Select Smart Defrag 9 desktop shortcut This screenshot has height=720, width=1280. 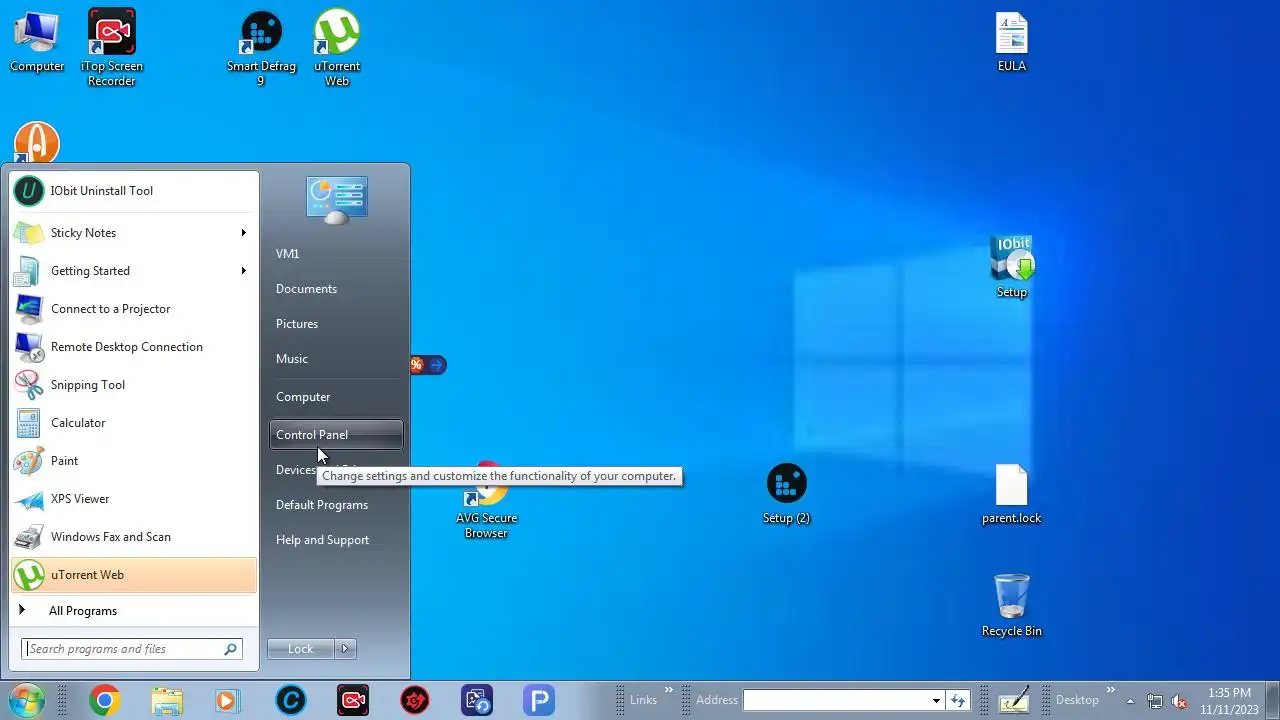pyautogui.click(x=262, y=49)
